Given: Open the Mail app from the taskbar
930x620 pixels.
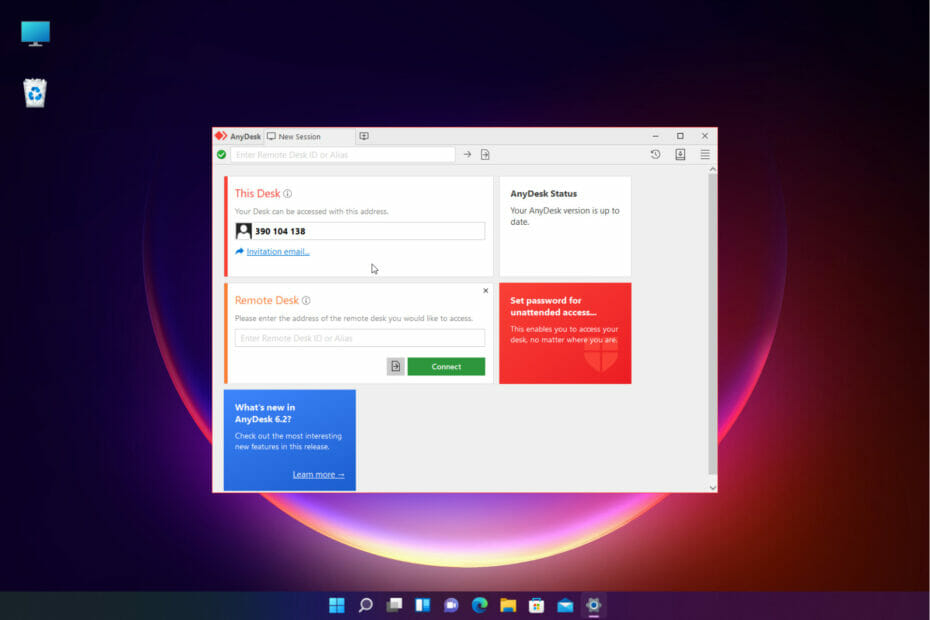Looking at the screenshot, I should (x=565, y=605).
